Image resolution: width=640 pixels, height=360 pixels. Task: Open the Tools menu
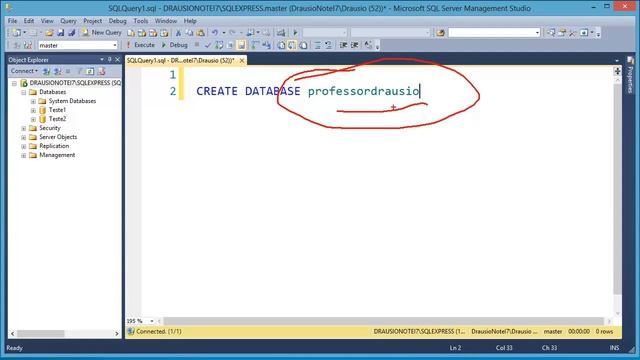coord(141,21)
